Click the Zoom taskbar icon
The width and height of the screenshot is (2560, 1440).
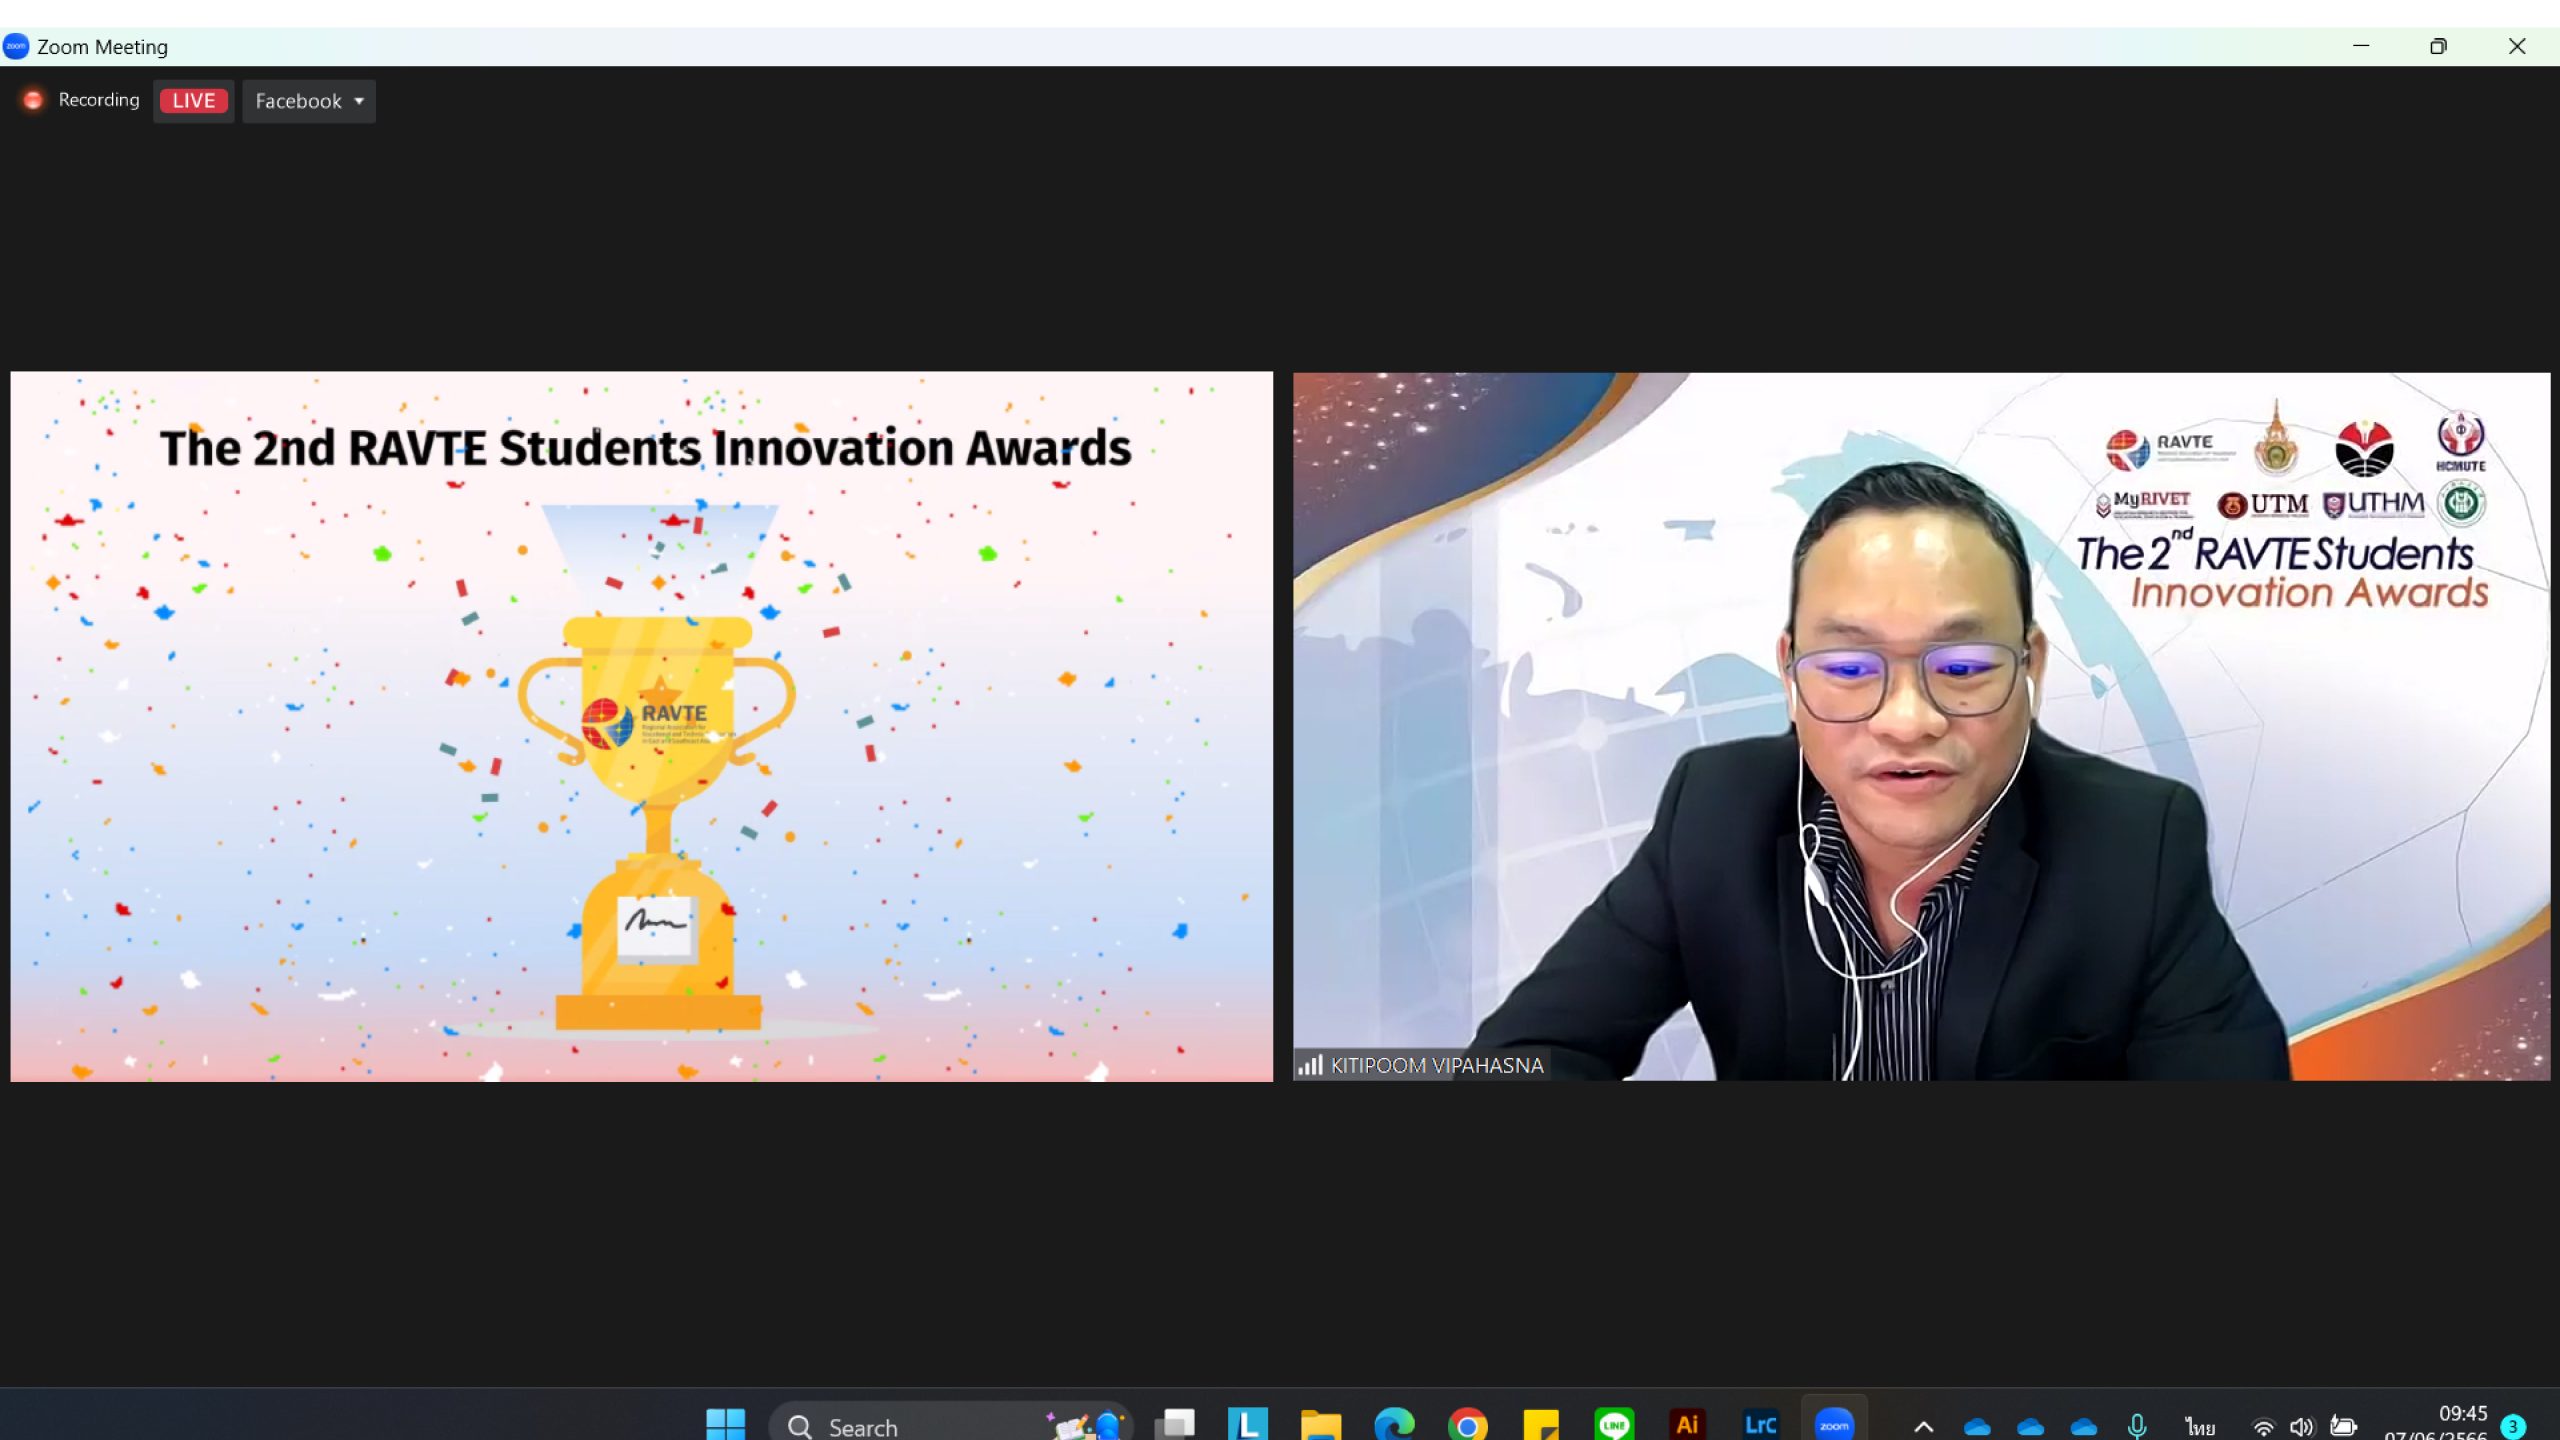pyautogui.click(x=1834, y=1424)
